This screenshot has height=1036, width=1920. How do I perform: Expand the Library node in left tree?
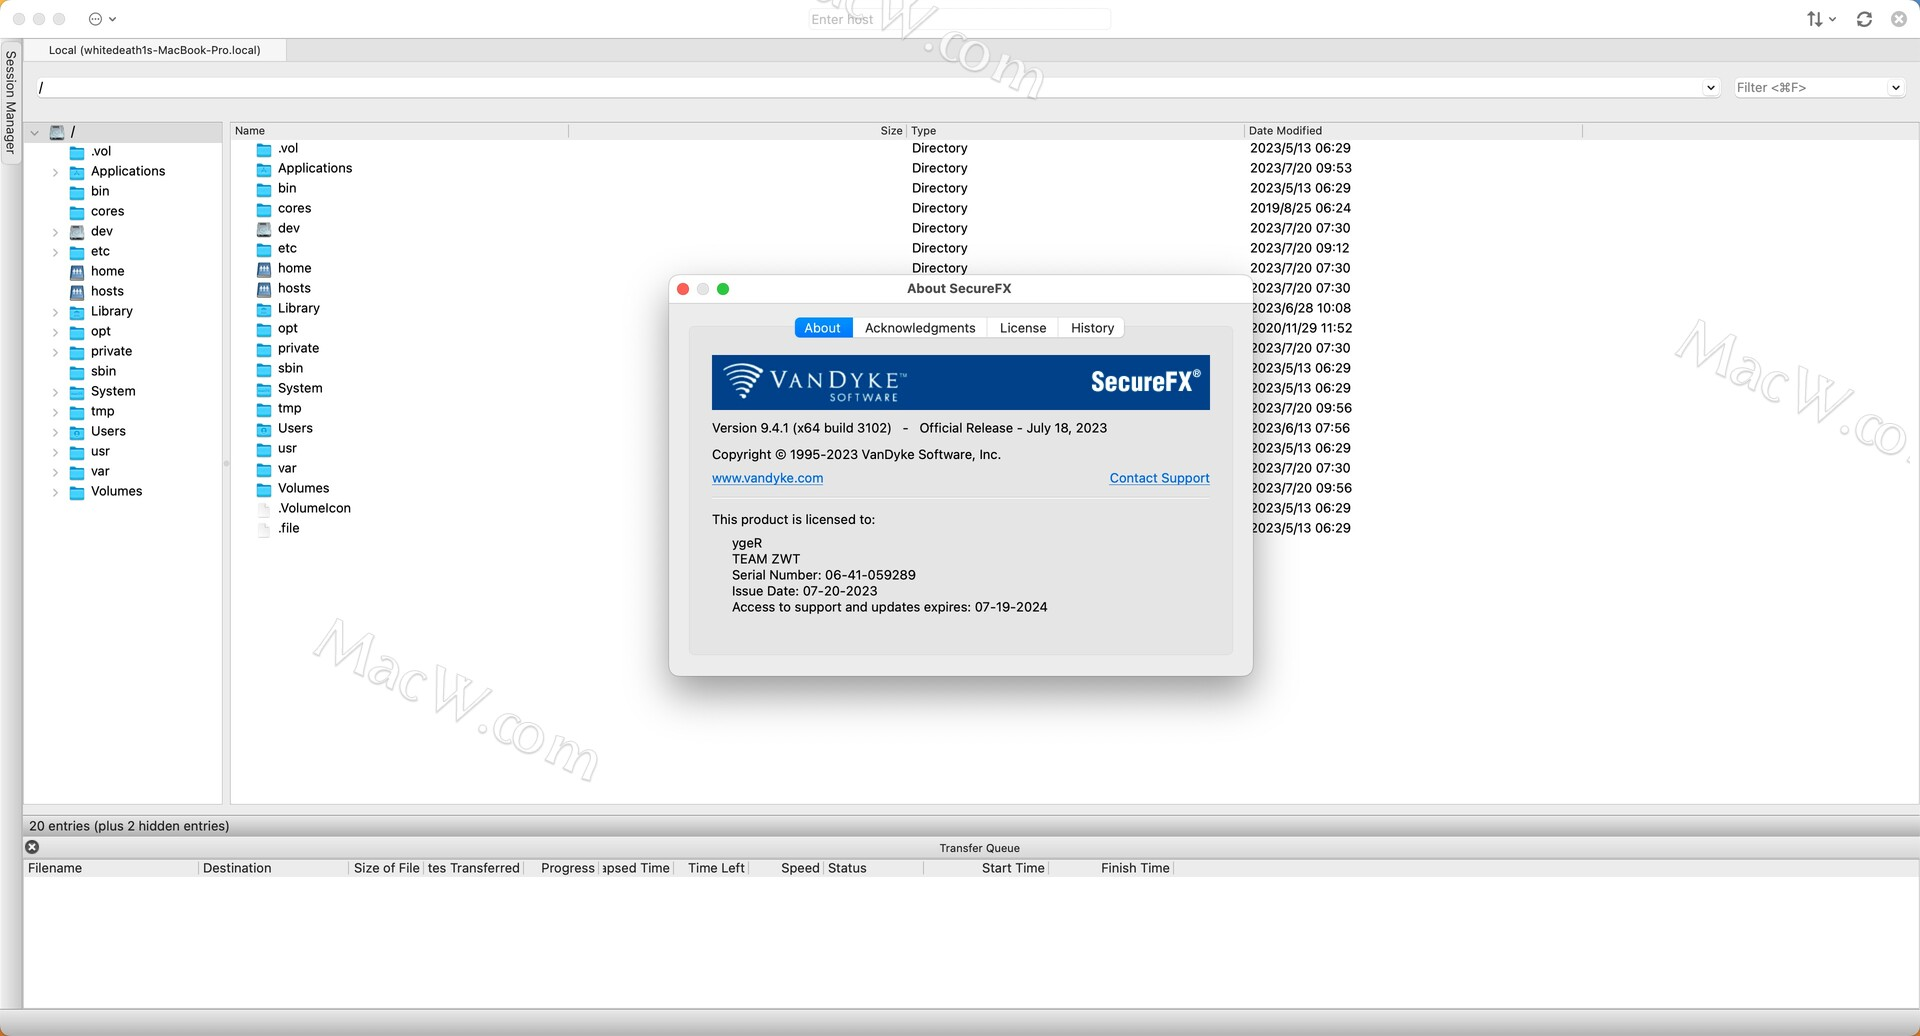click(x=55, y=312)
